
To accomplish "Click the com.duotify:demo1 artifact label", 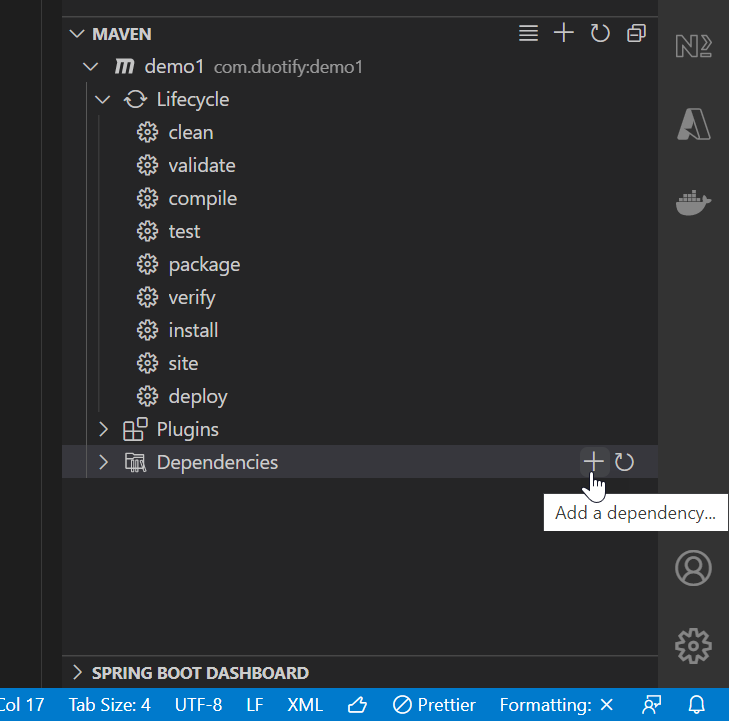I will click(288, 67).
